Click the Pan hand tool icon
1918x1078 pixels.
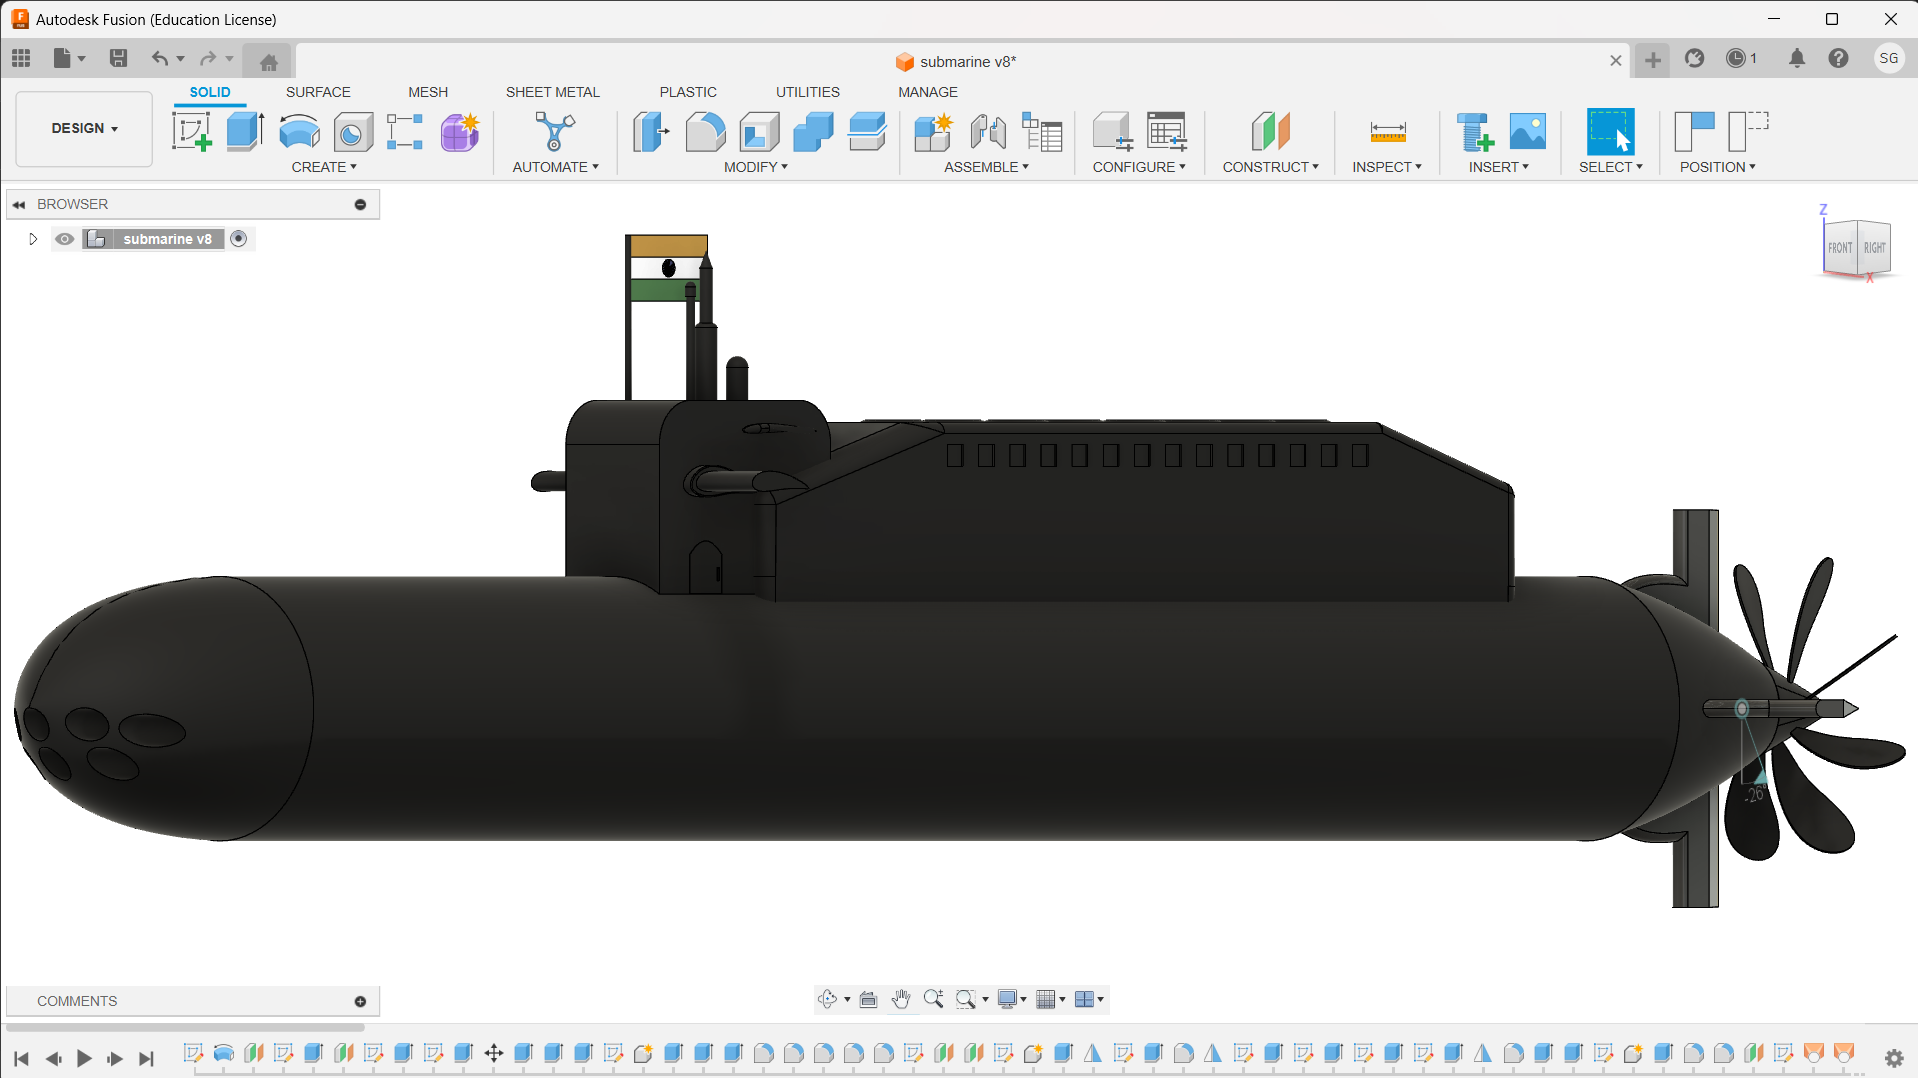pos(901,999)
